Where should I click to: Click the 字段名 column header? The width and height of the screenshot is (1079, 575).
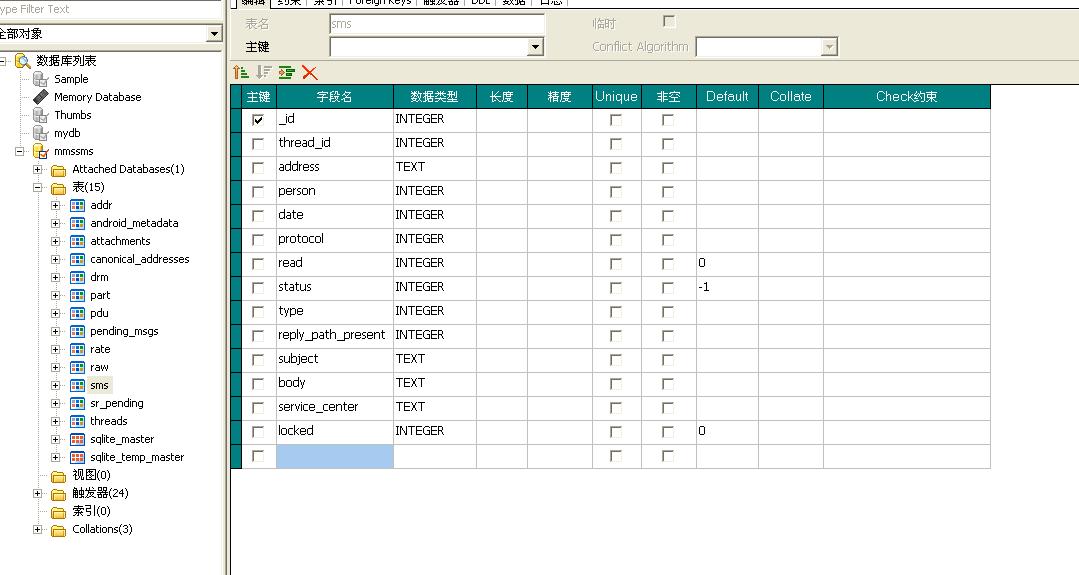tap(334, 97)
